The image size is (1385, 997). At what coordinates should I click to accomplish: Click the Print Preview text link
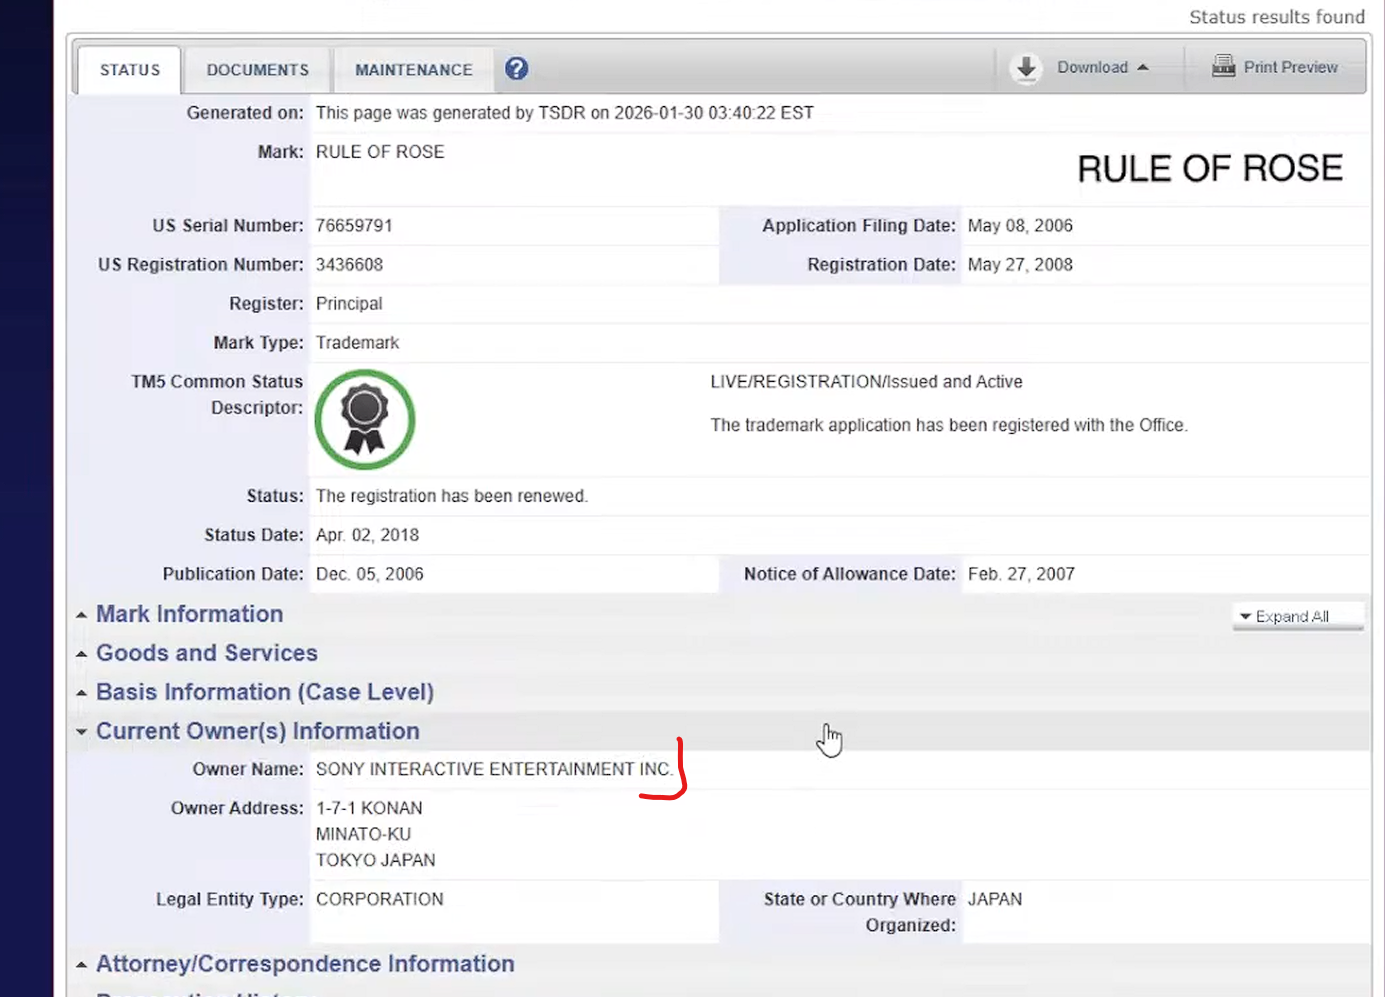pos(1290,67)
